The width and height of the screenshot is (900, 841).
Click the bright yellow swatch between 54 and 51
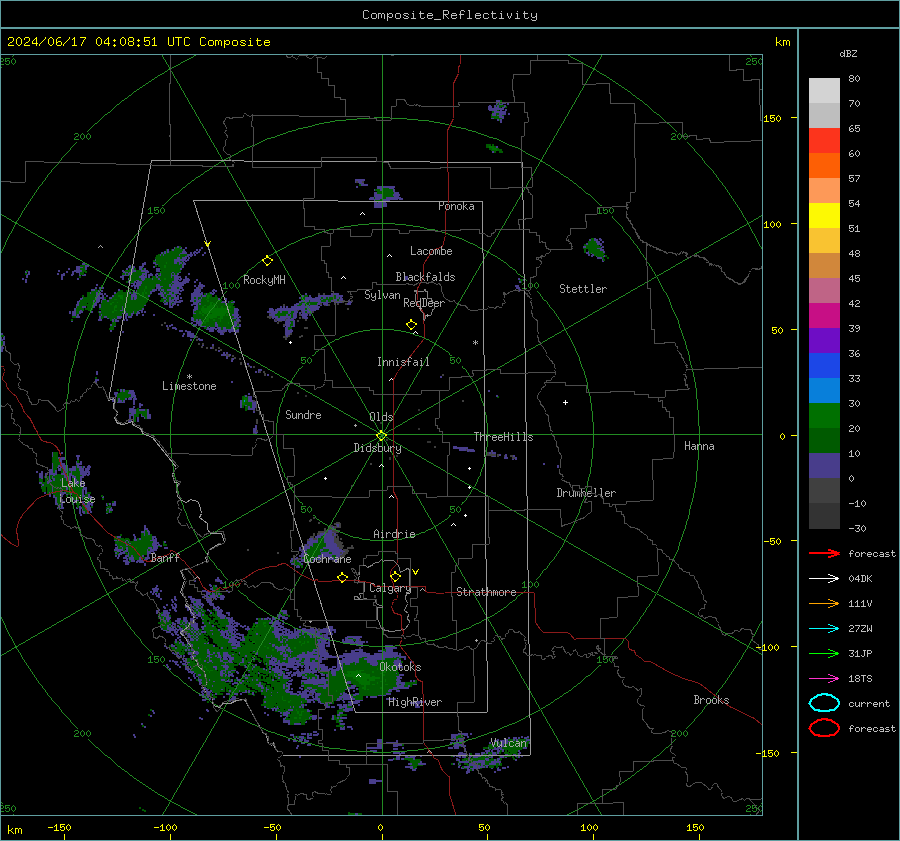[824, 216]
